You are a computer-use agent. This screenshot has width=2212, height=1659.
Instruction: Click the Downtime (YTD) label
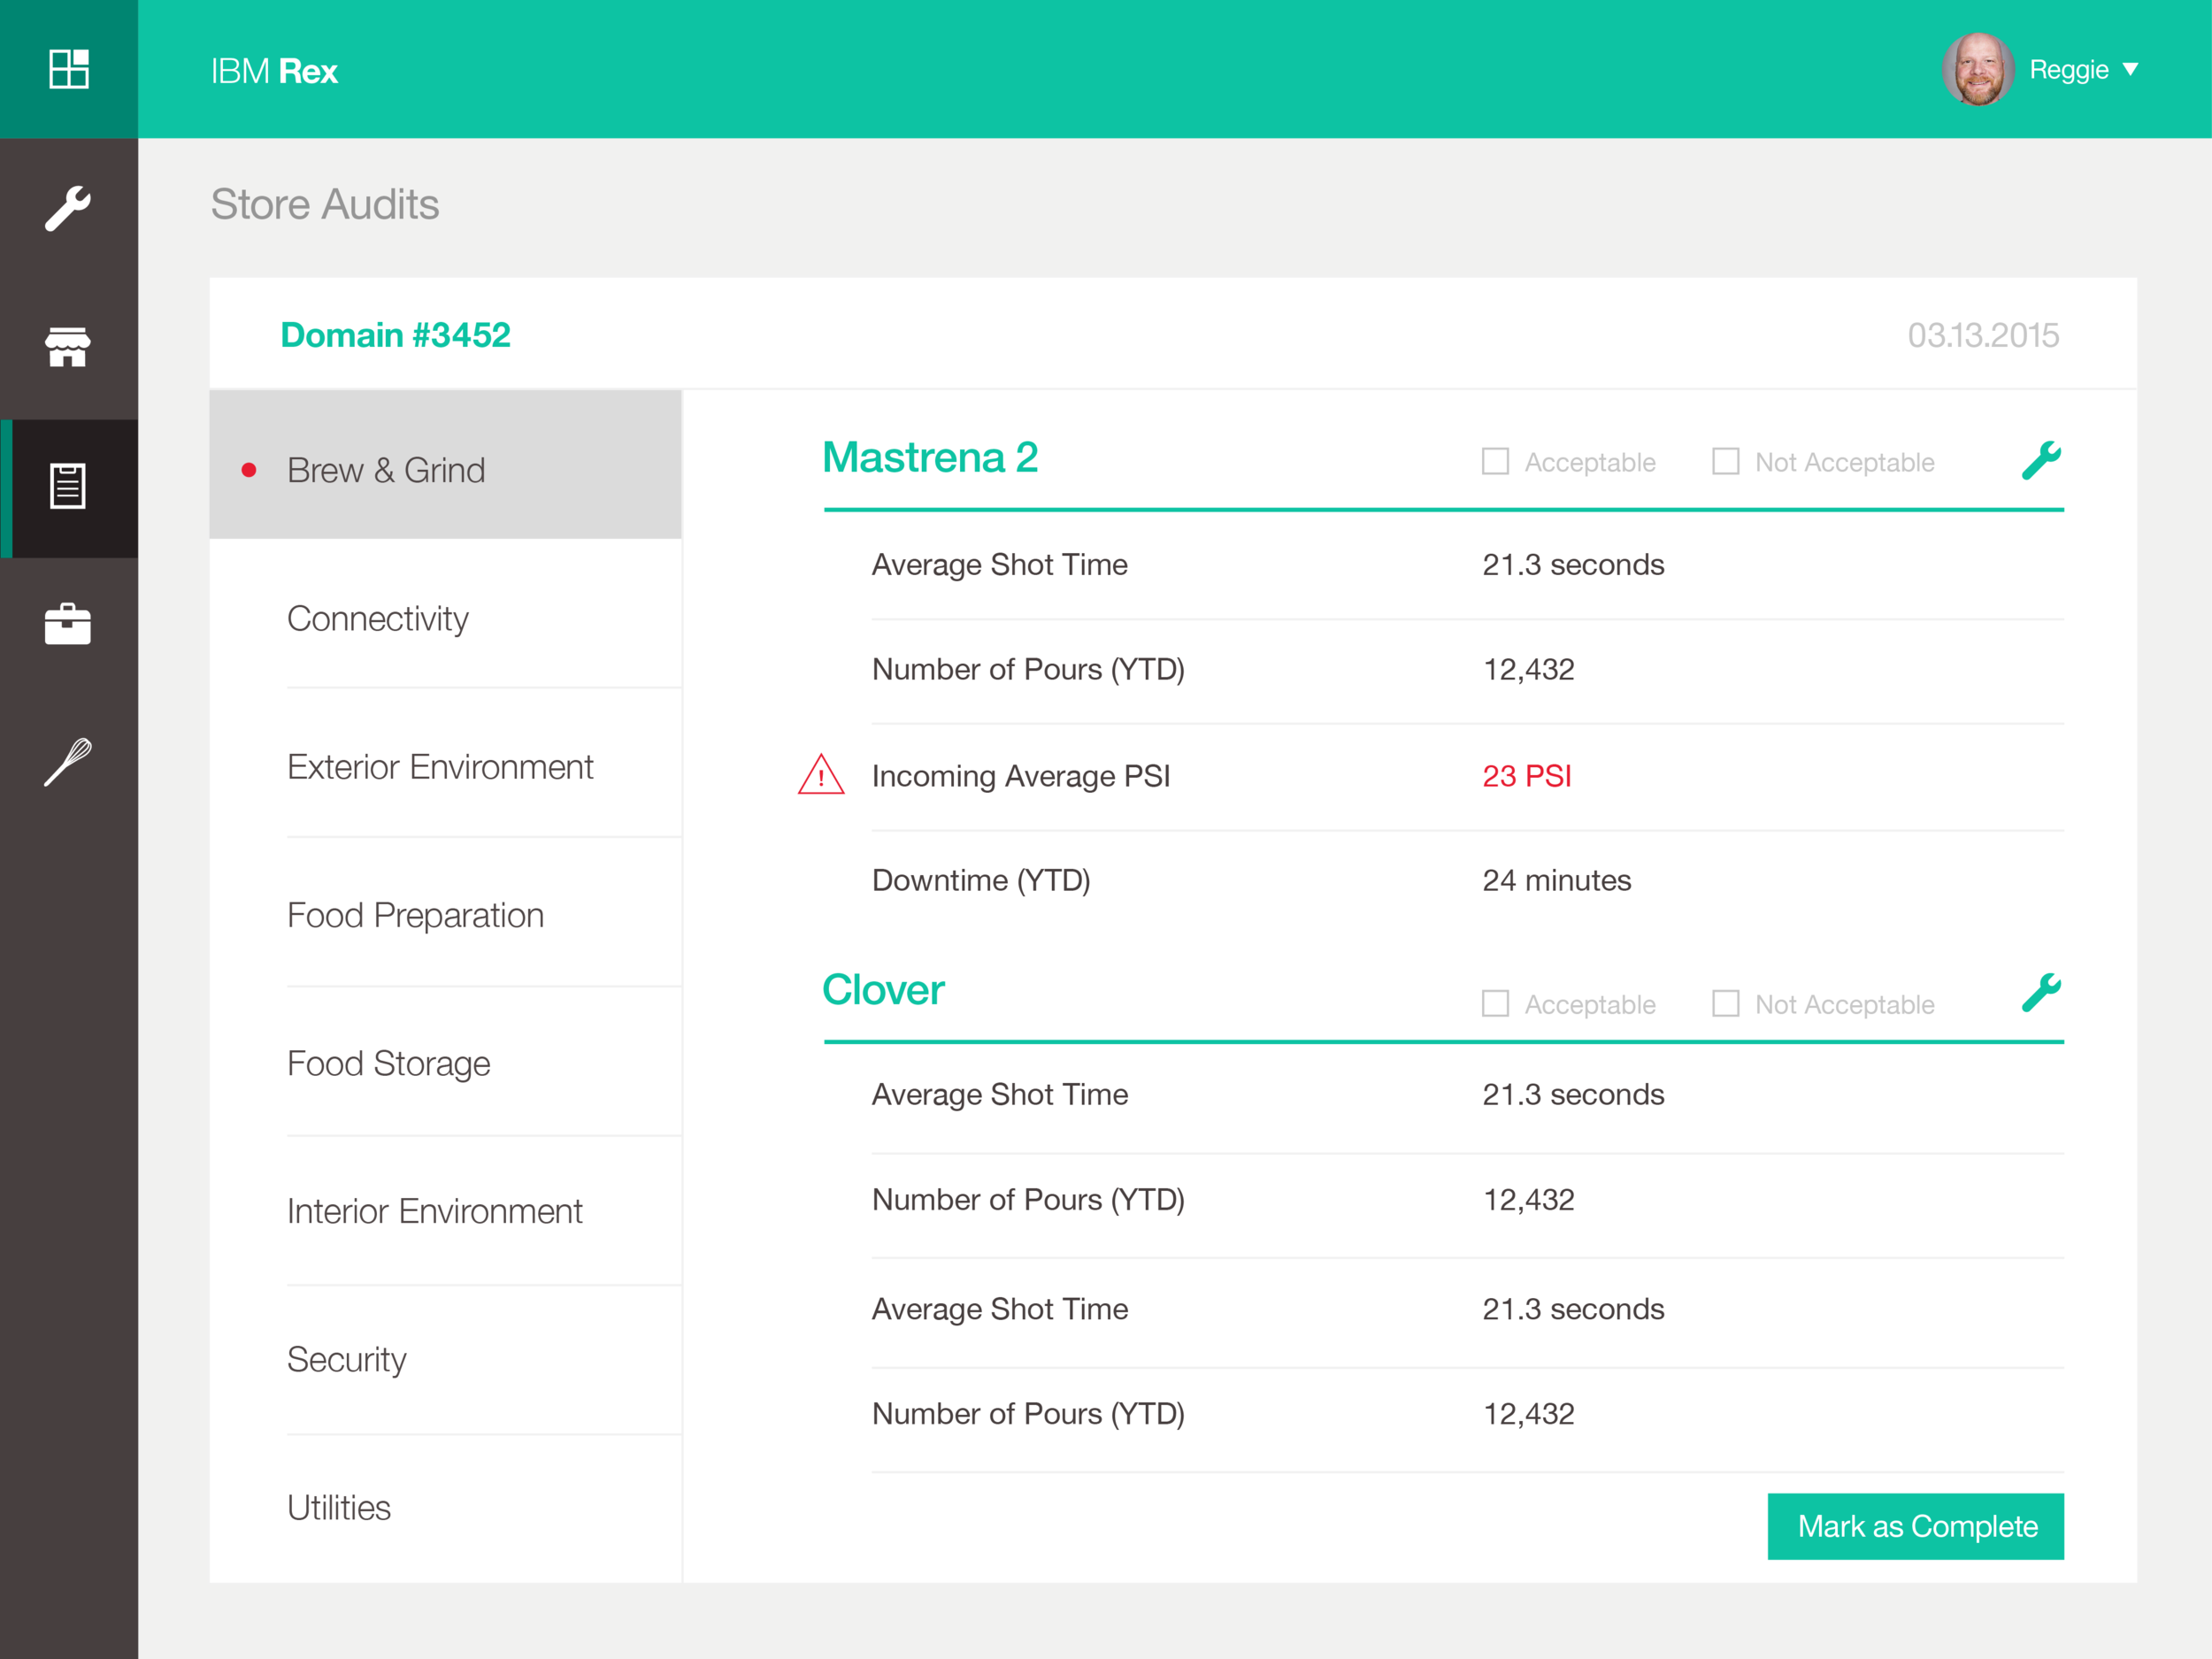click(x=981, y=880)
